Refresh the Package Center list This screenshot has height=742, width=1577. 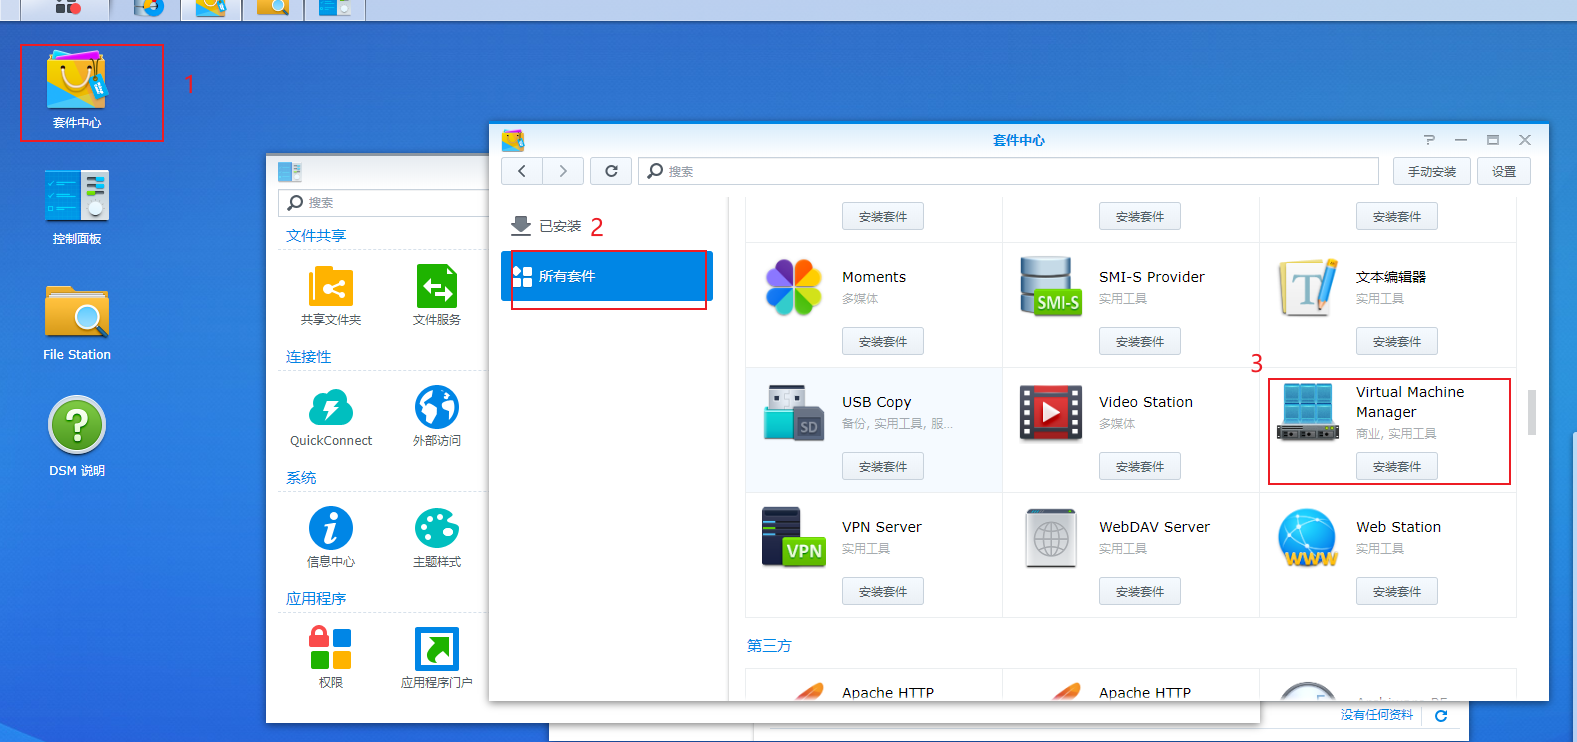point(611,171)
